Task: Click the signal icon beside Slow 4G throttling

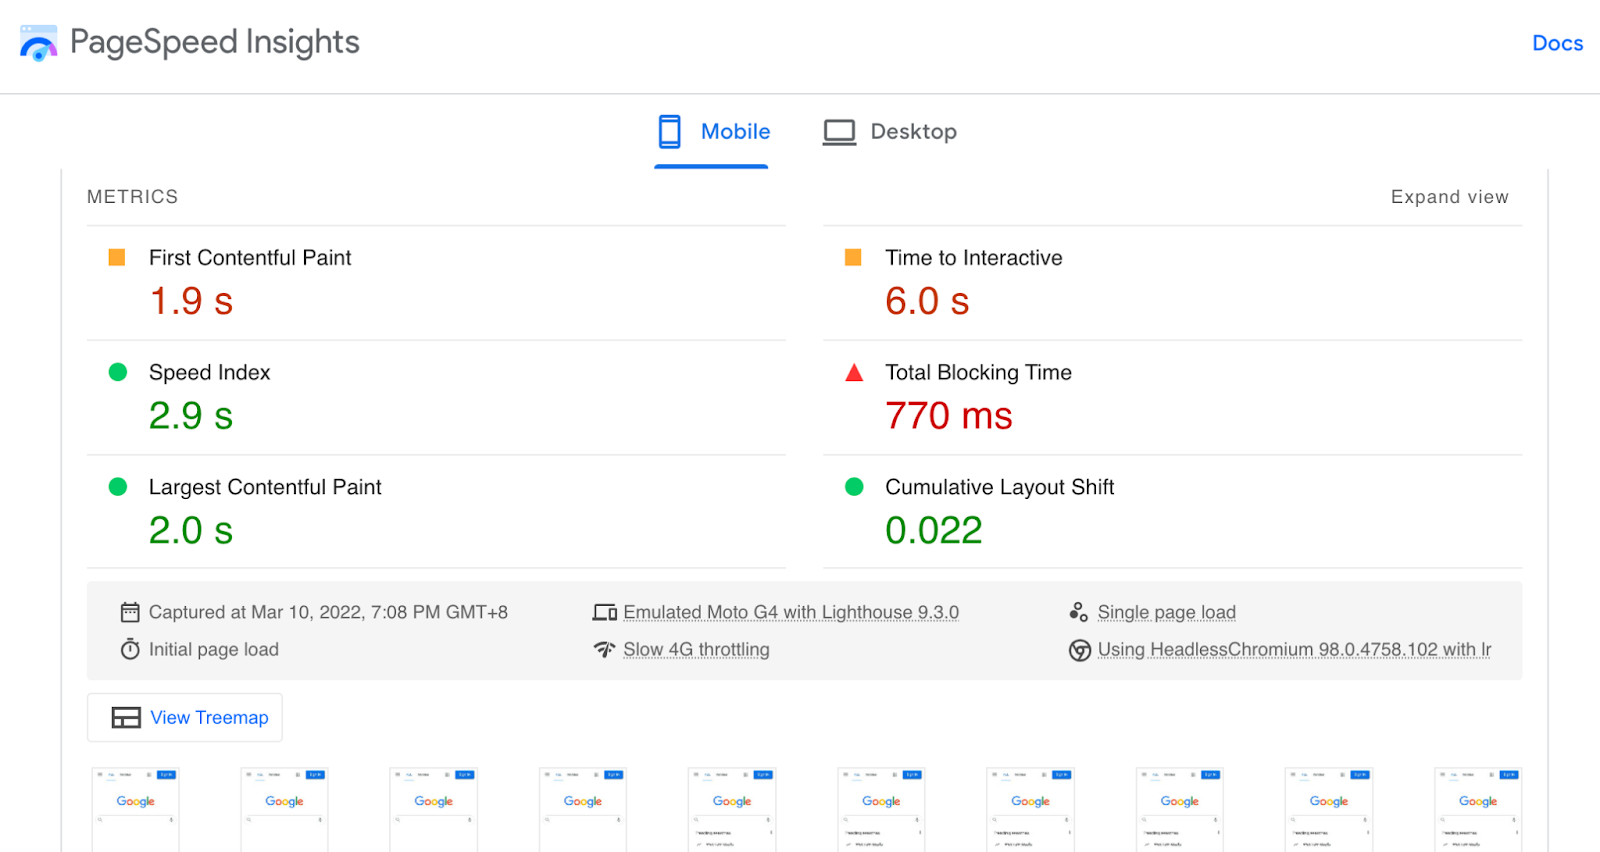Action: 604,649
